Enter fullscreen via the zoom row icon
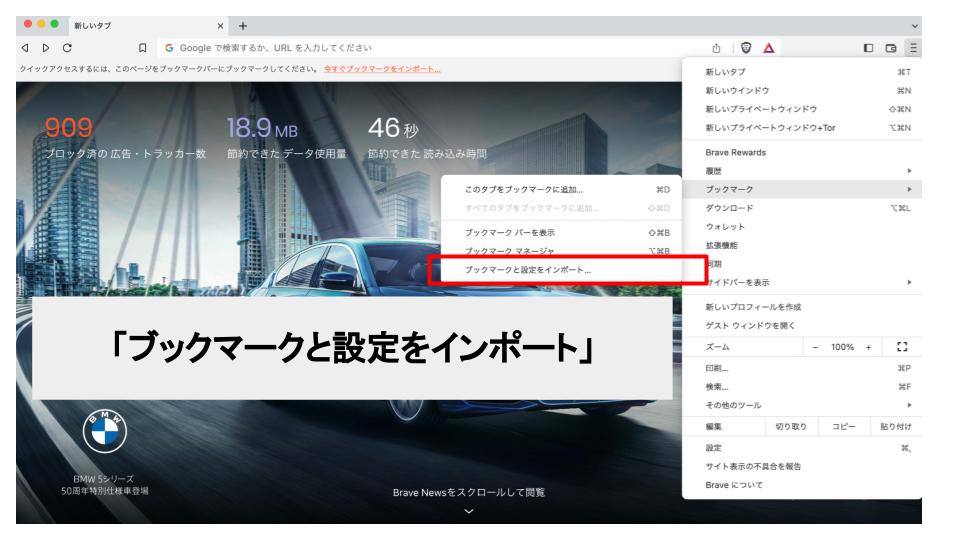This screenshot has width=960, height=540. click(x=902, y=347)
